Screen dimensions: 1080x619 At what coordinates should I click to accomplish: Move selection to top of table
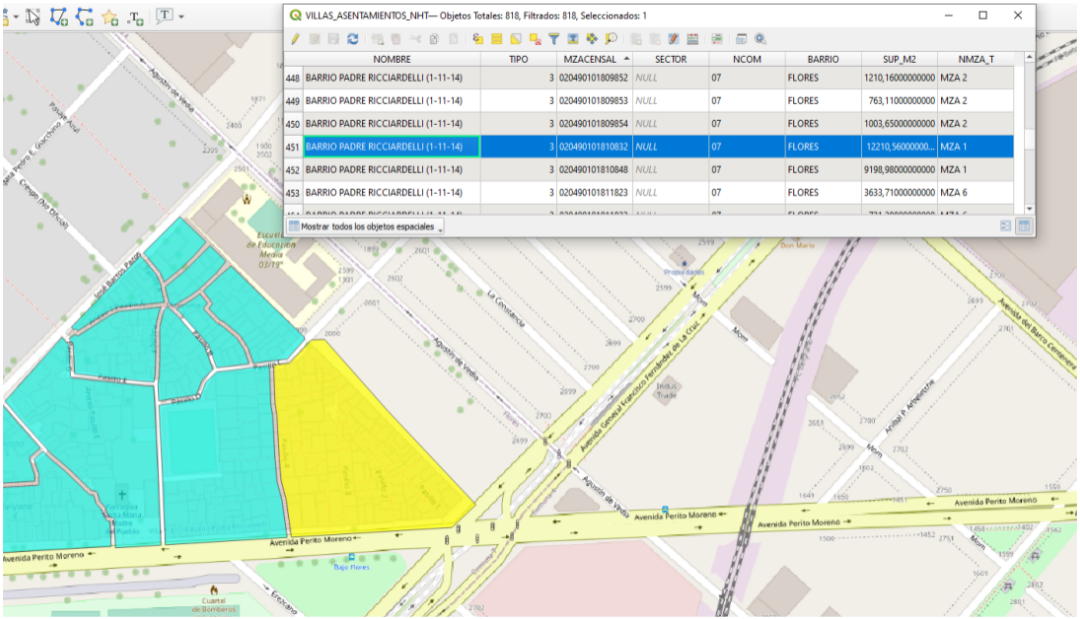point(572,39)
